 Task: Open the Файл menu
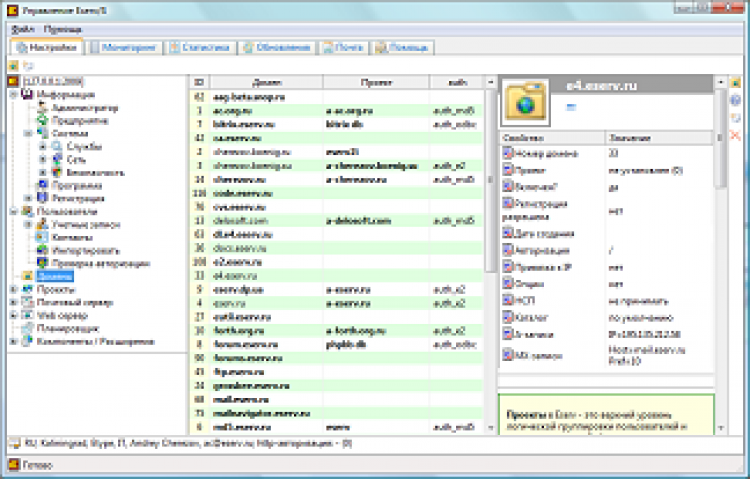coord(22,30)
